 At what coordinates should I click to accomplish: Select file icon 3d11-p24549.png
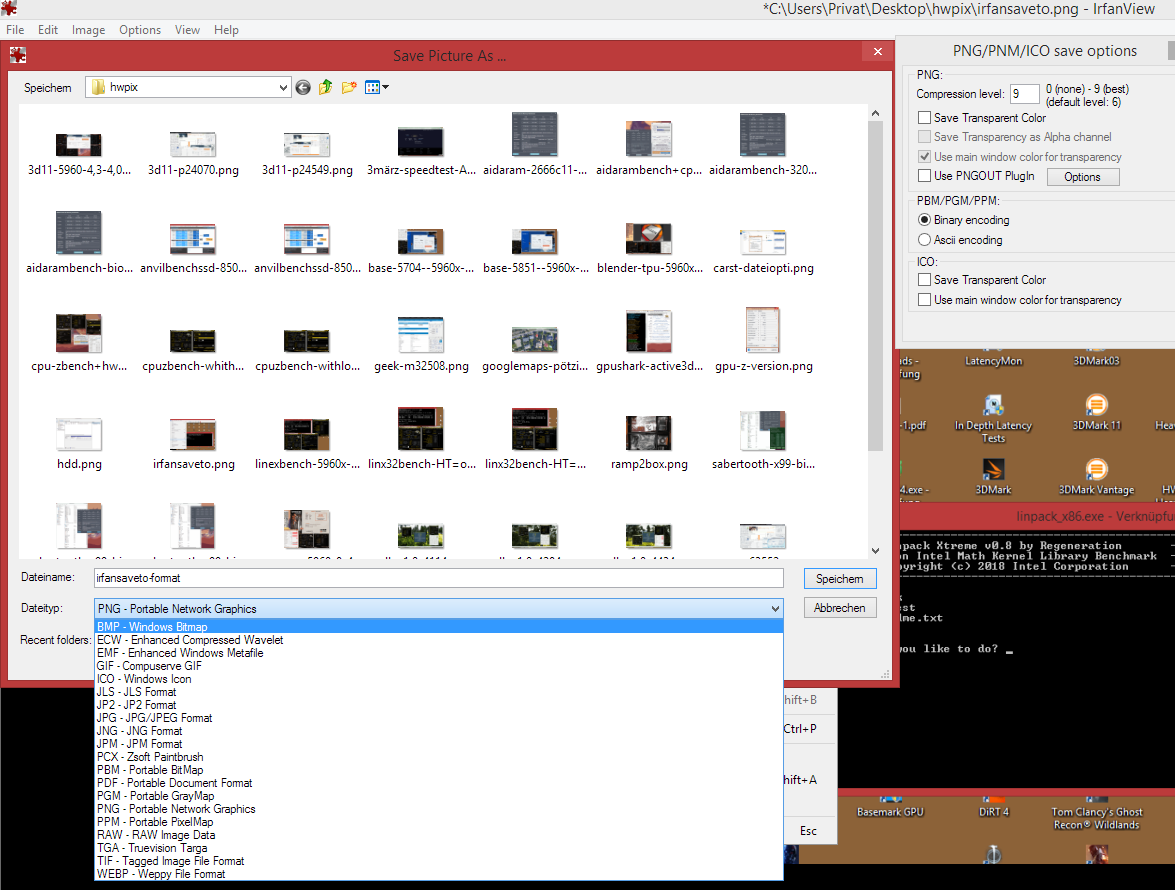point(306,144)
